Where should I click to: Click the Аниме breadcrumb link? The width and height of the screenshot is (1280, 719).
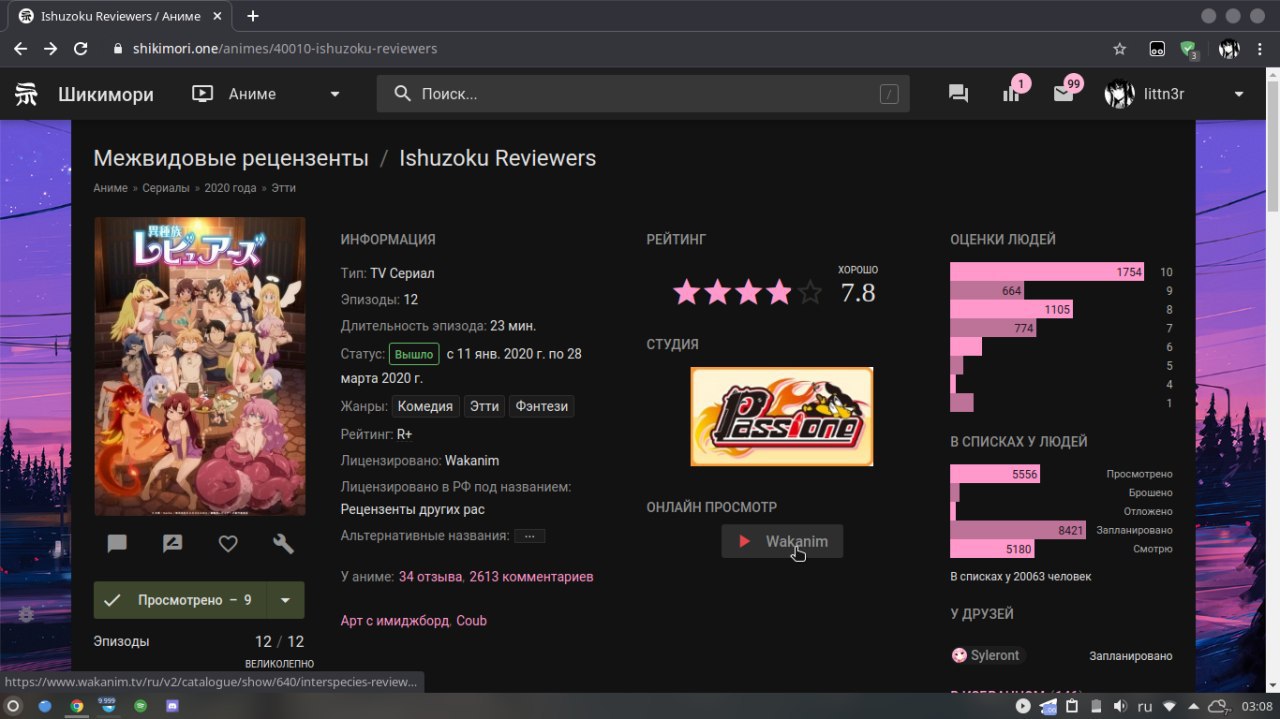pos(110,188)
